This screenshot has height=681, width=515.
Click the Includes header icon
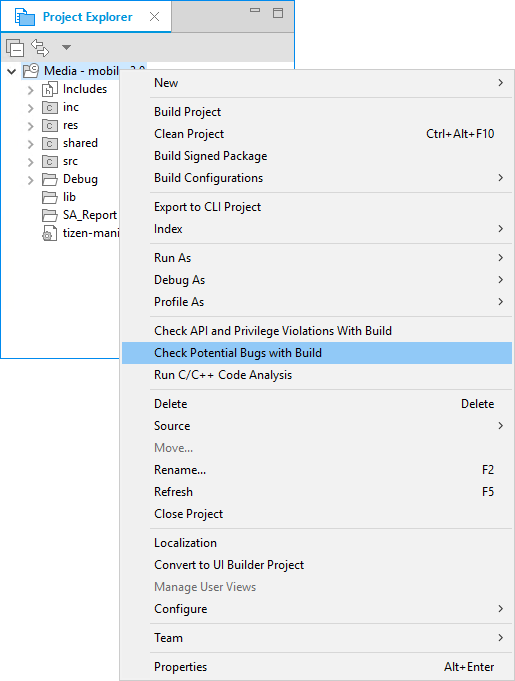(x=50, y=89)
